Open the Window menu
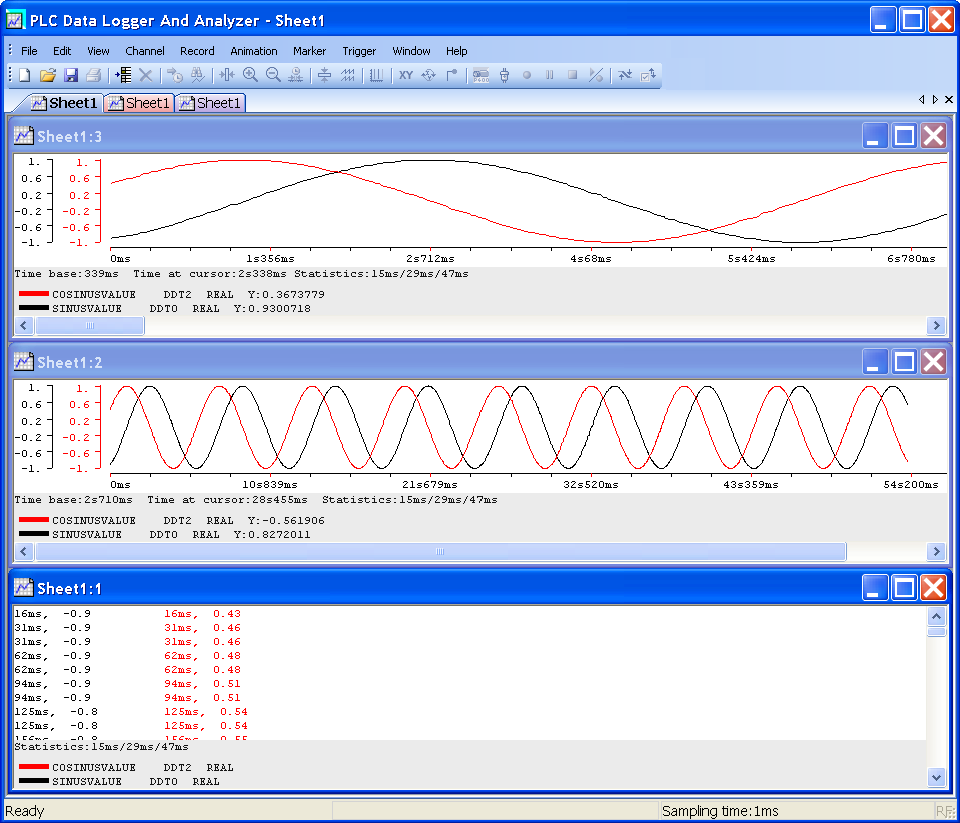The width and height of the screenshot is (960, 823). pyautogui.click(x=411, y=51)
